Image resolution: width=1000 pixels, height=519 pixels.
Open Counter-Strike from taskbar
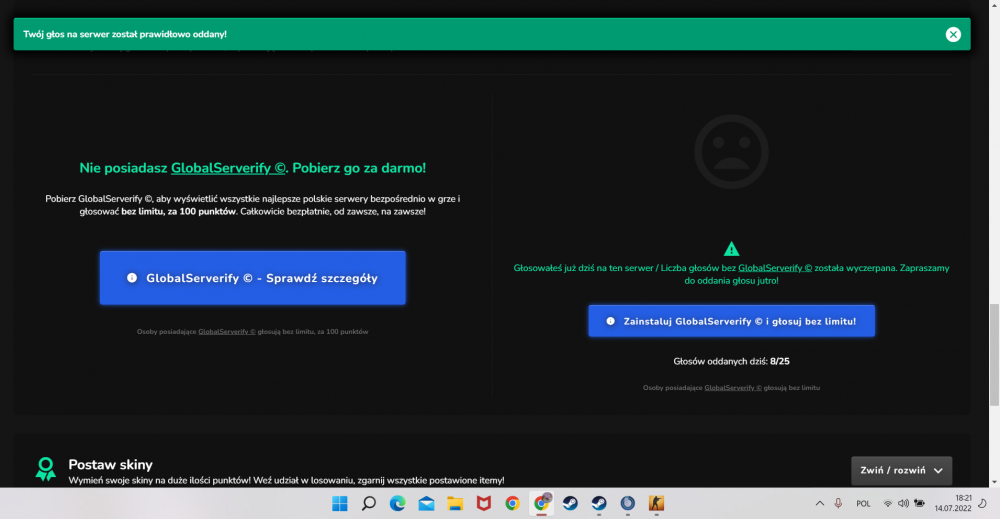click(656, 504)
